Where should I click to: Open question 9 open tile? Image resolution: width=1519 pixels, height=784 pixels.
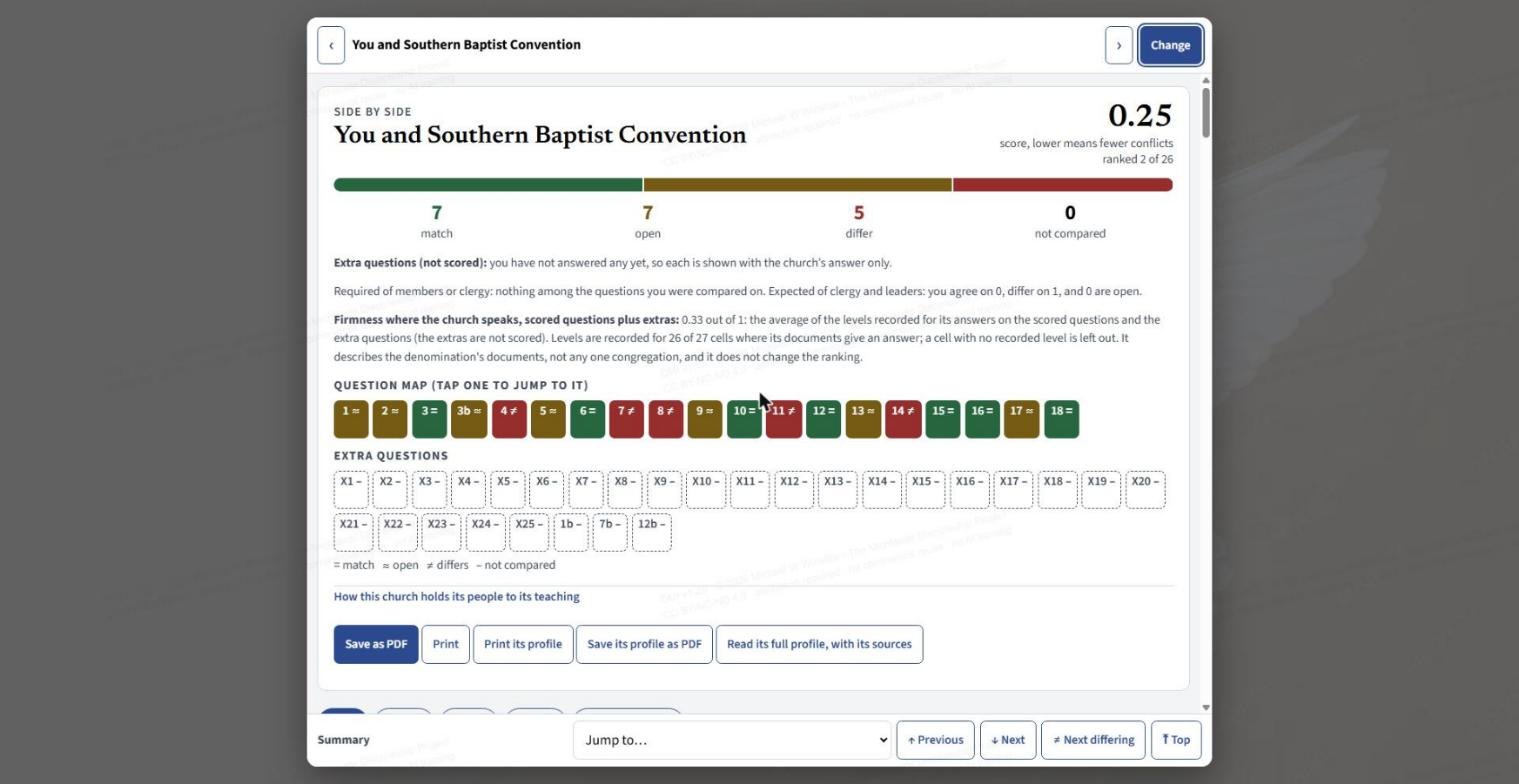(x=705, y=419)
